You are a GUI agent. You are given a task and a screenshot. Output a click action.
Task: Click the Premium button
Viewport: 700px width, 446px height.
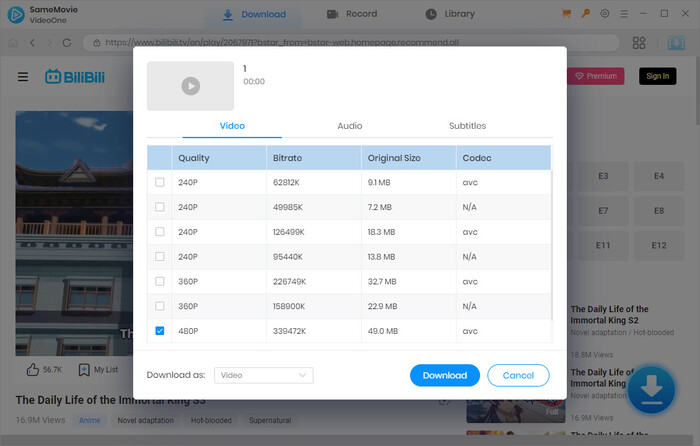(596, 76)
